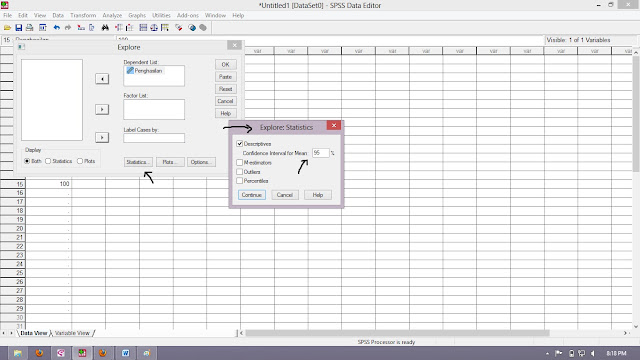Switch to the Data View tab

[34, 333]
